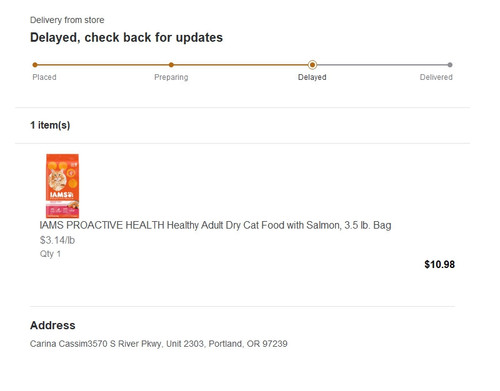Click the Delayed, check back for updates heading
The height and width of the screenshot is (391, 500).
click(x=126, y=38)
